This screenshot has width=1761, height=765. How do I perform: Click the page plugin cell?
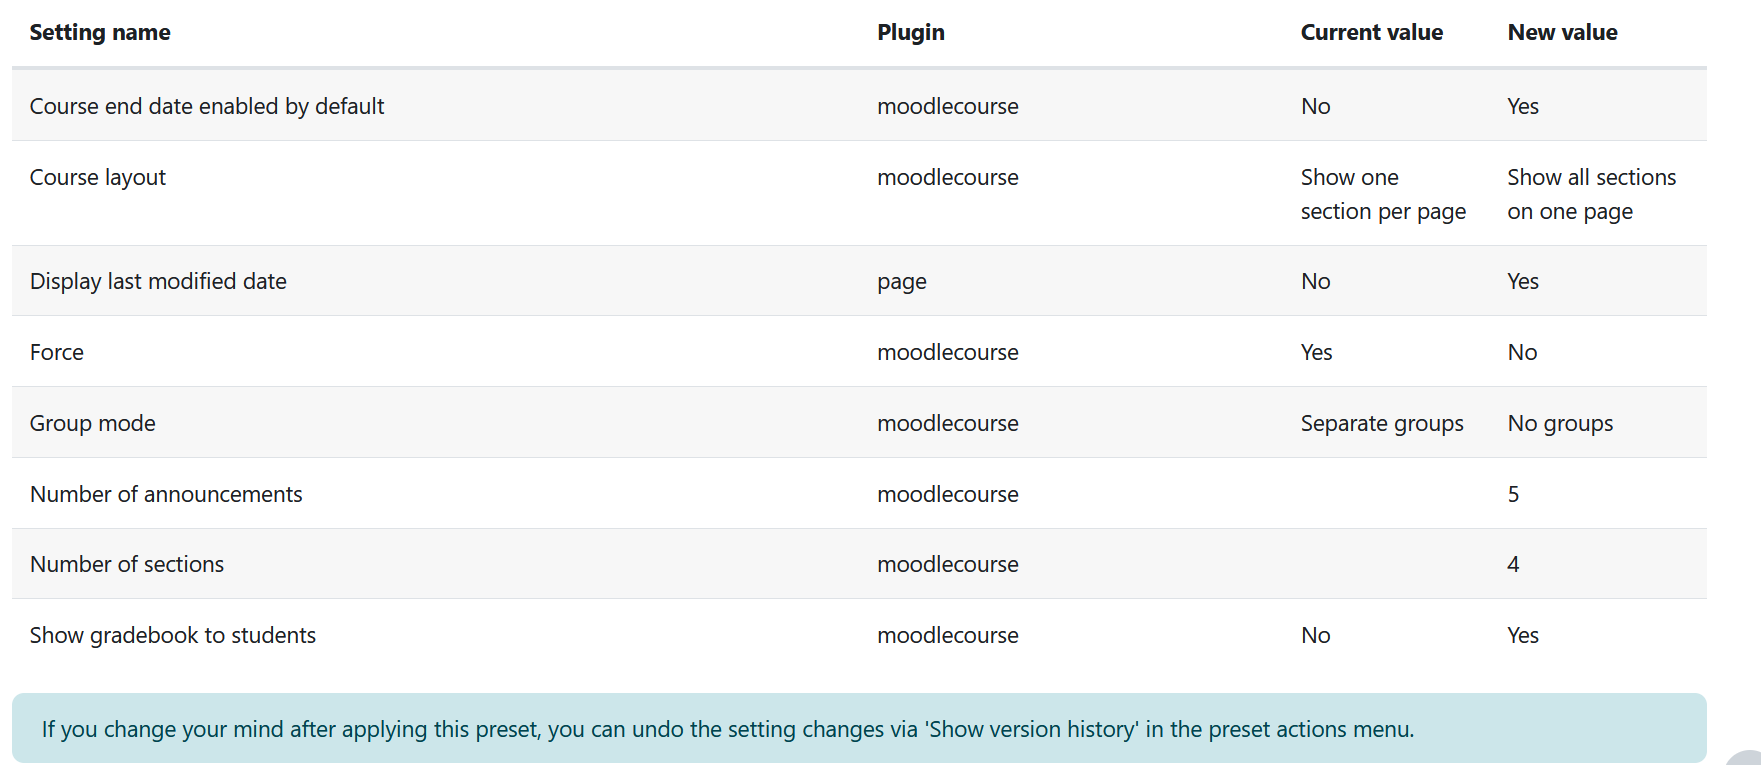point(902,281)
